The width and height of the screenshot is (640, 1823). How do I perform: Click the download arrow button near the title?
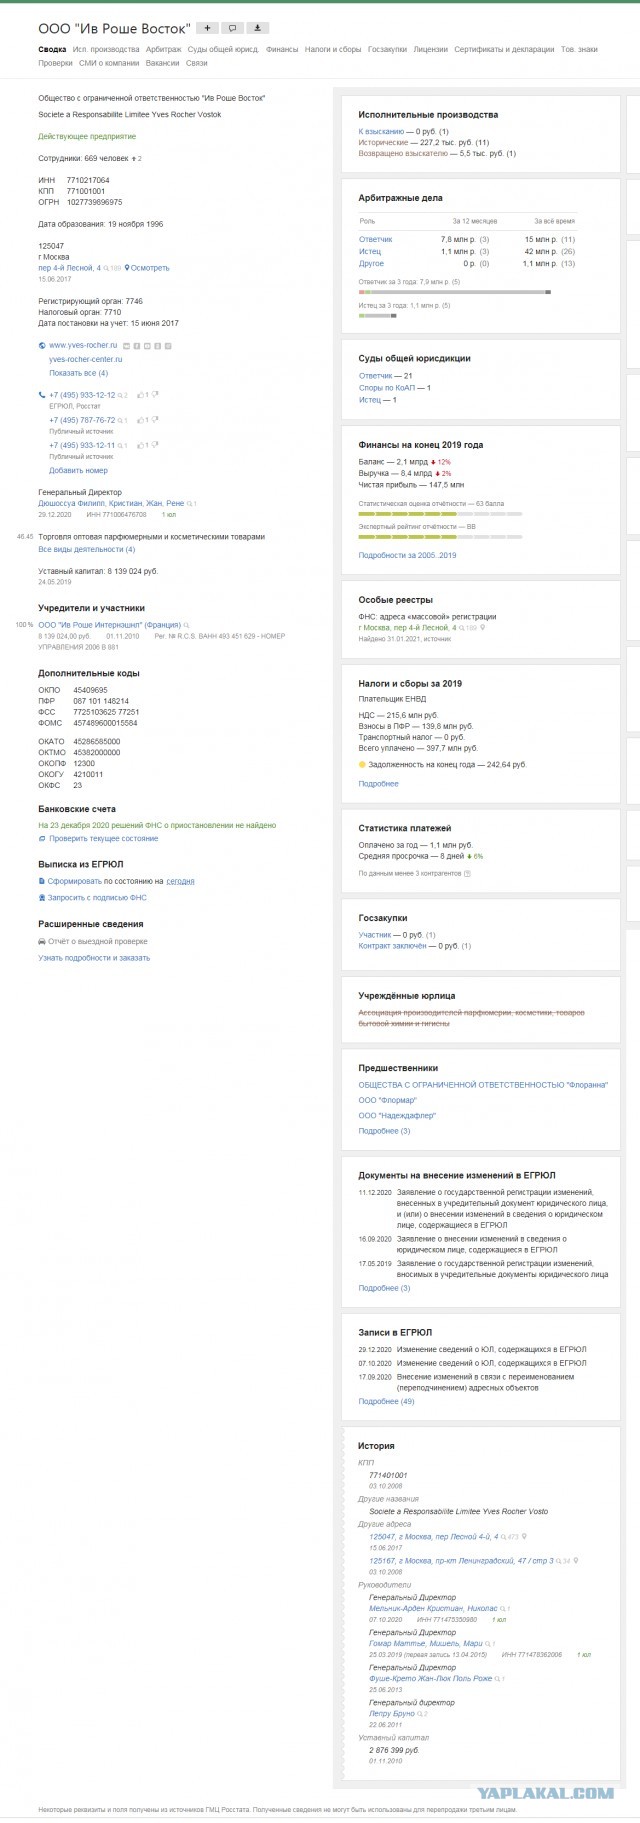click(258, 28)
